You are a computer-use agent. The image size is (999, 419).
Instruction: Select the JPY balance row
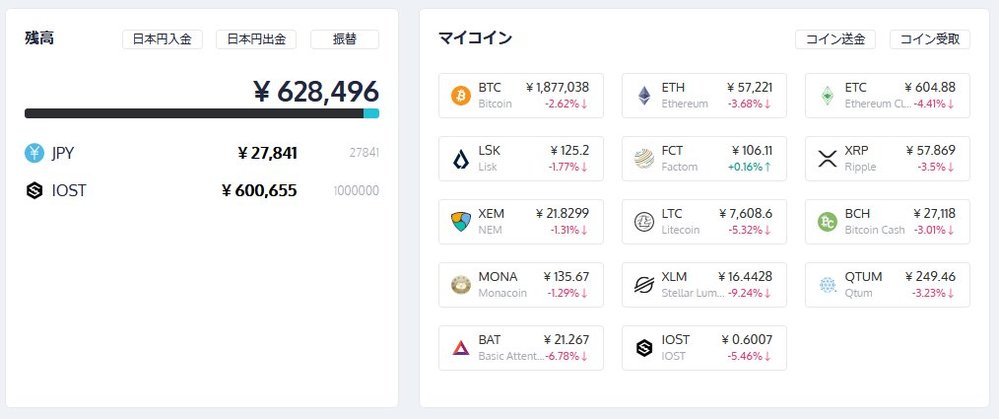coord(201,153)
